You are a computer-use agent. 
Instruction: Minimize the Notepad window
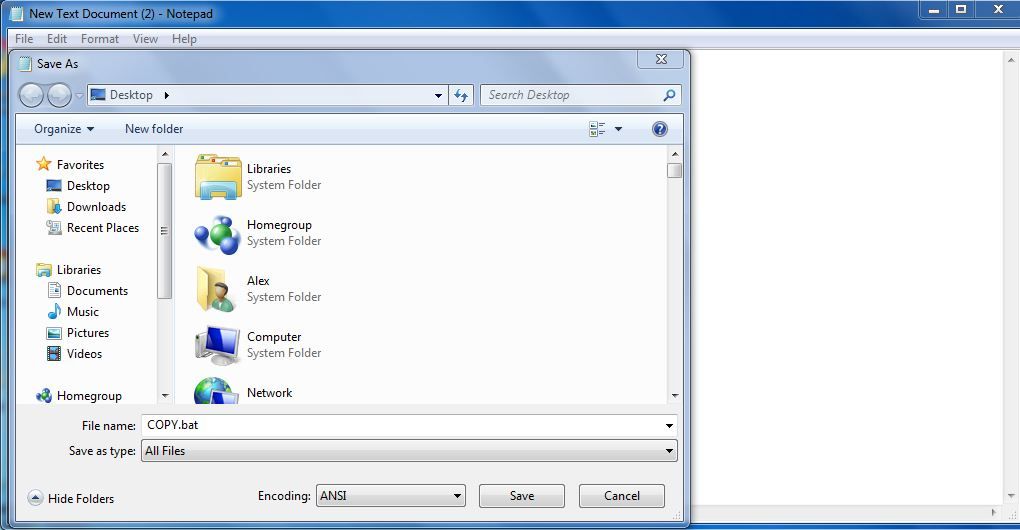click(934, 10)
